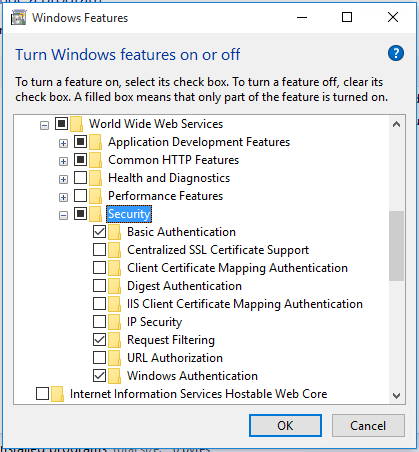This screenshot has width=419, height=452.
Task: Click the World Wide Web Services folder icon
Action: tap(77, 124)
